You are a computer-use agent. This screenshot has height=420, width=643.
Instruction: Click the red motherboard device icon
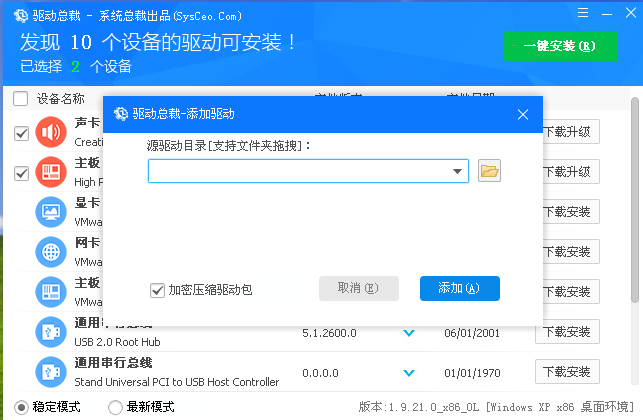51,172
